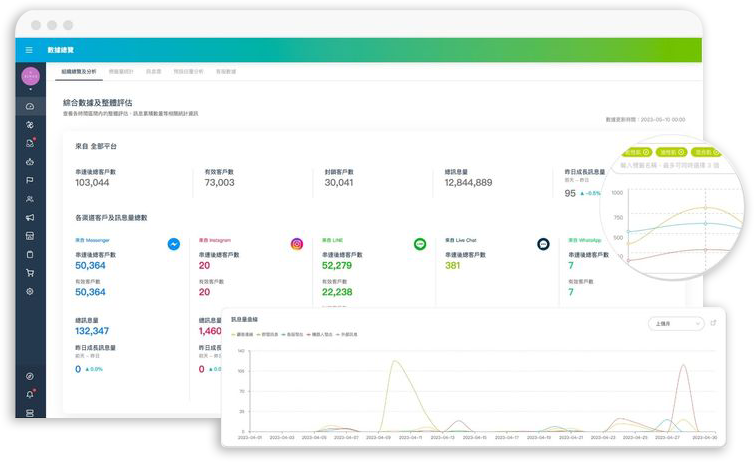Click the tall olive curve peak near 2023-04-09
Image resolution: width=754 pixels, height=462 pixels.
[395, 361]
